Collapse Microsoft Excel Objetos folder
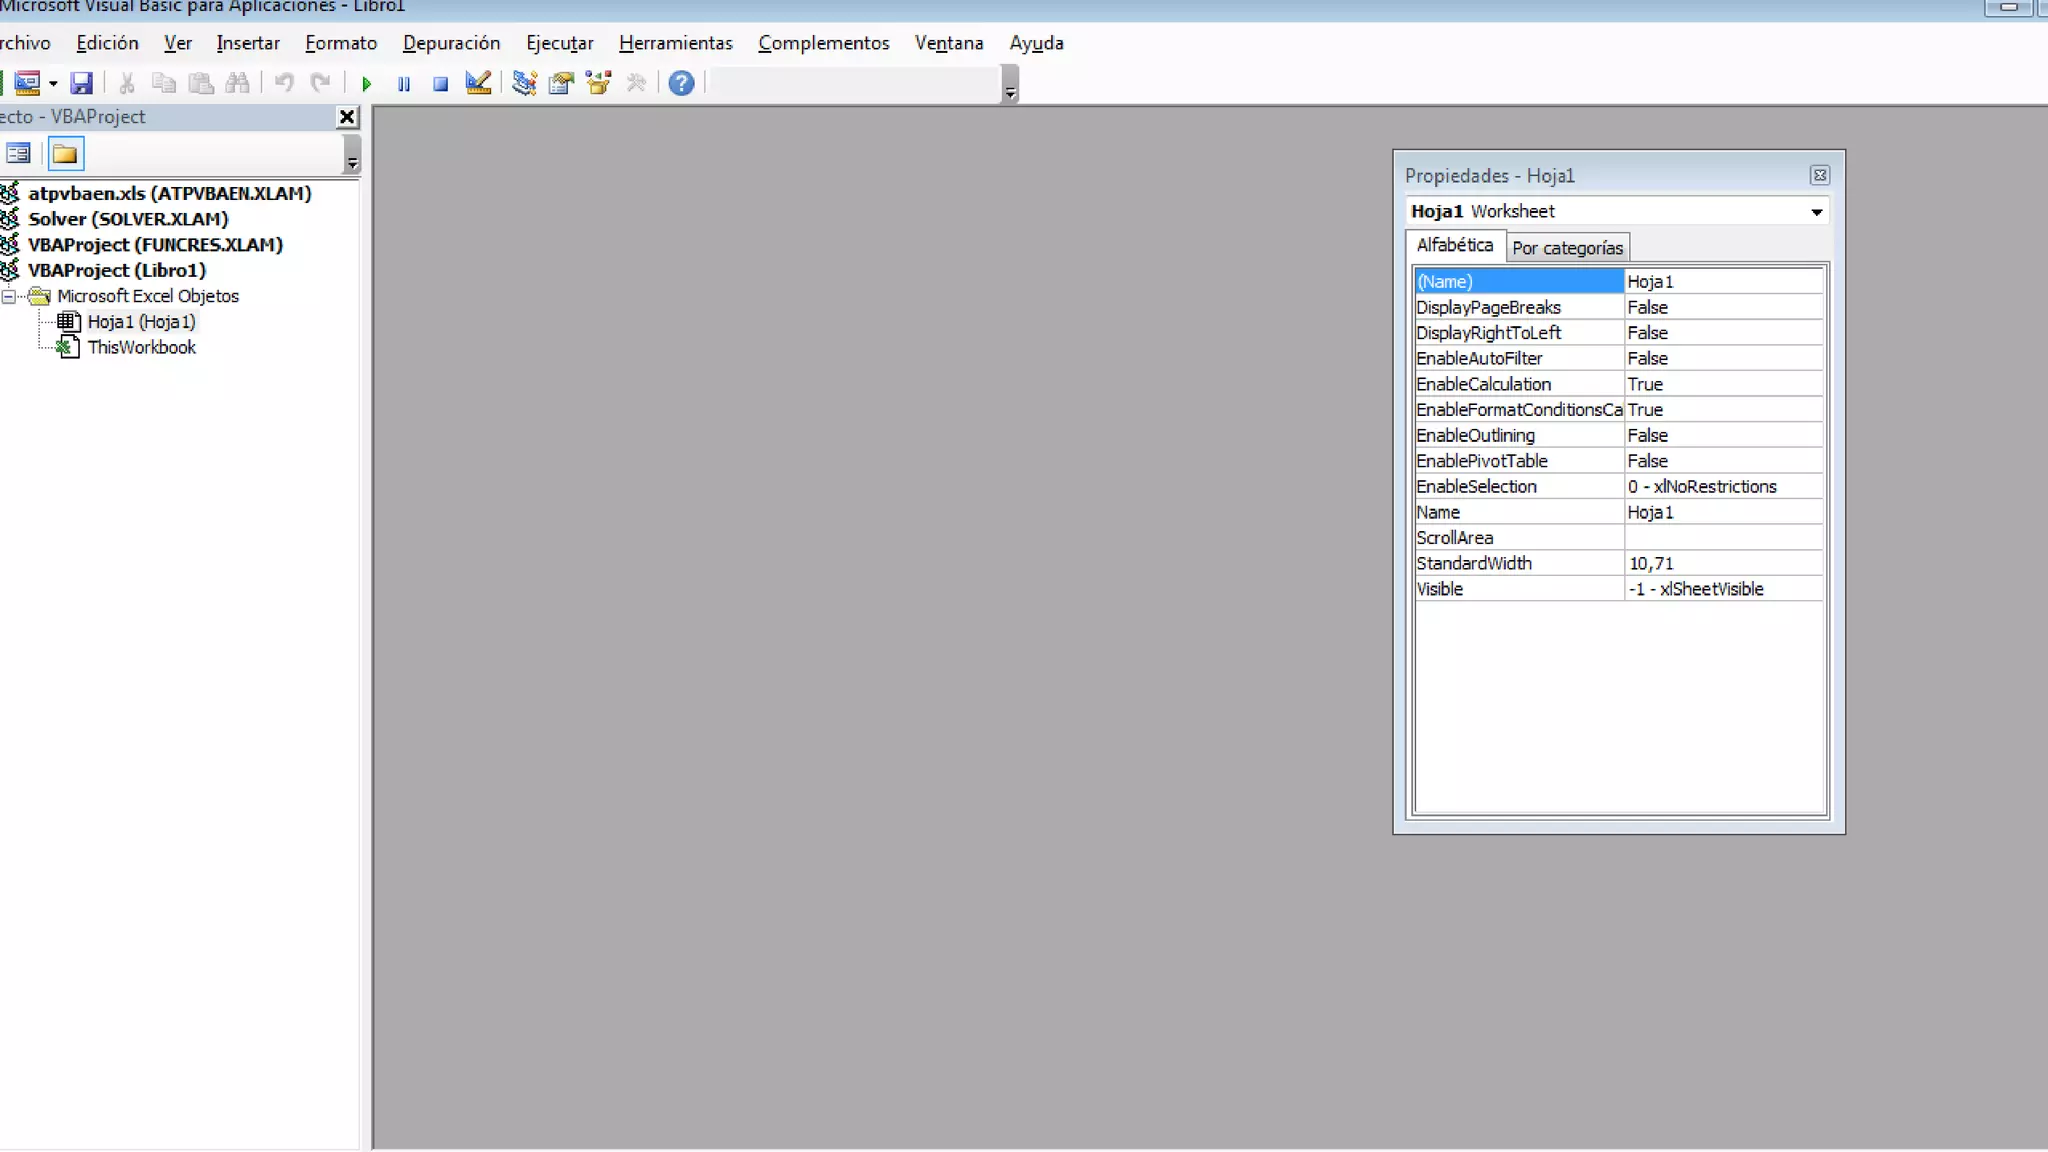The width and height of the screenshot is (2048, 1152). [x=9, y=297]
